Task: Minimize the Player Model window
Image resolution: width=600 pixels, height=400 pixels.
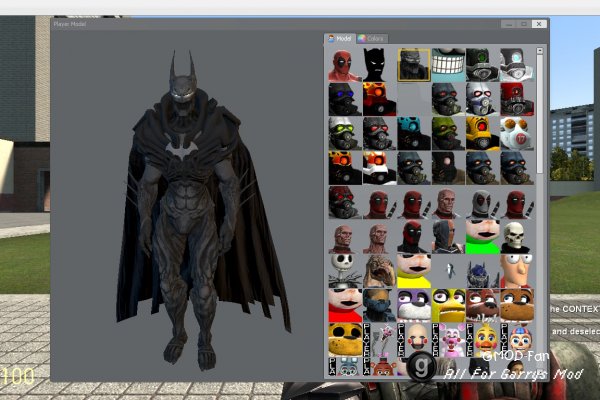Action: (509, 24)
